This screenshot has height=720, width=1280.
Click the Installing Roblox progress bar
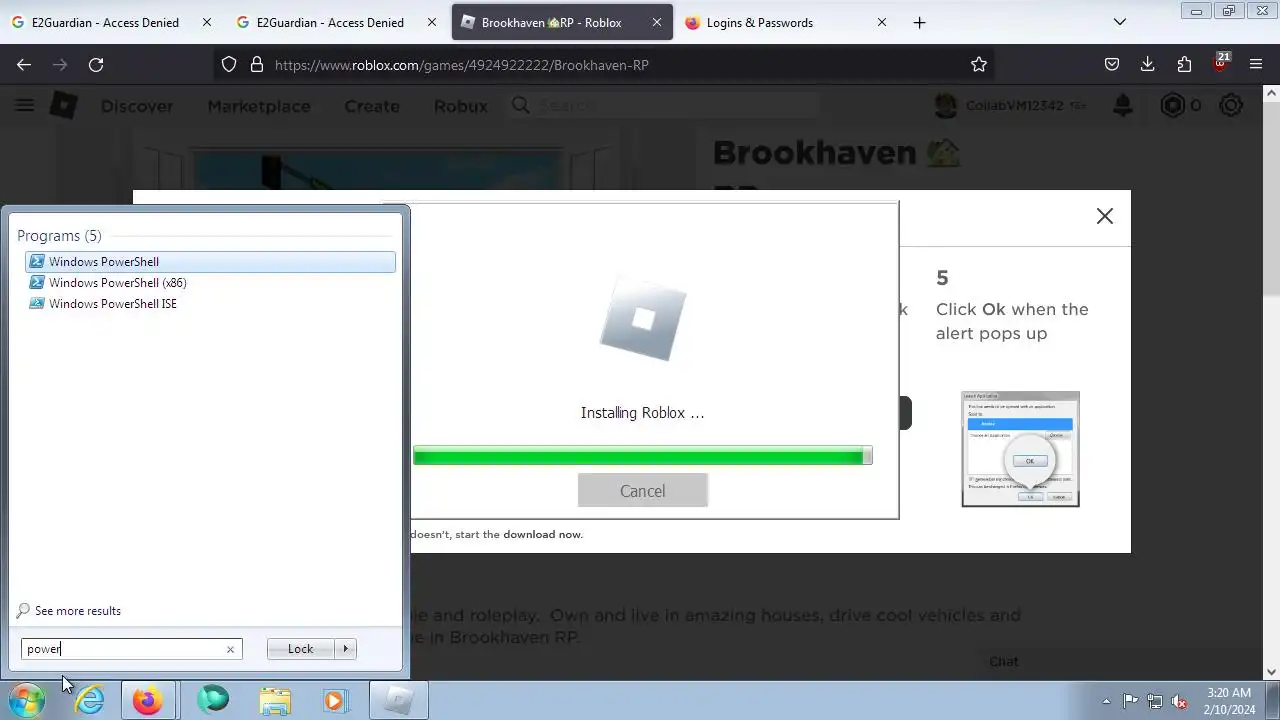(x=642, y=456)
